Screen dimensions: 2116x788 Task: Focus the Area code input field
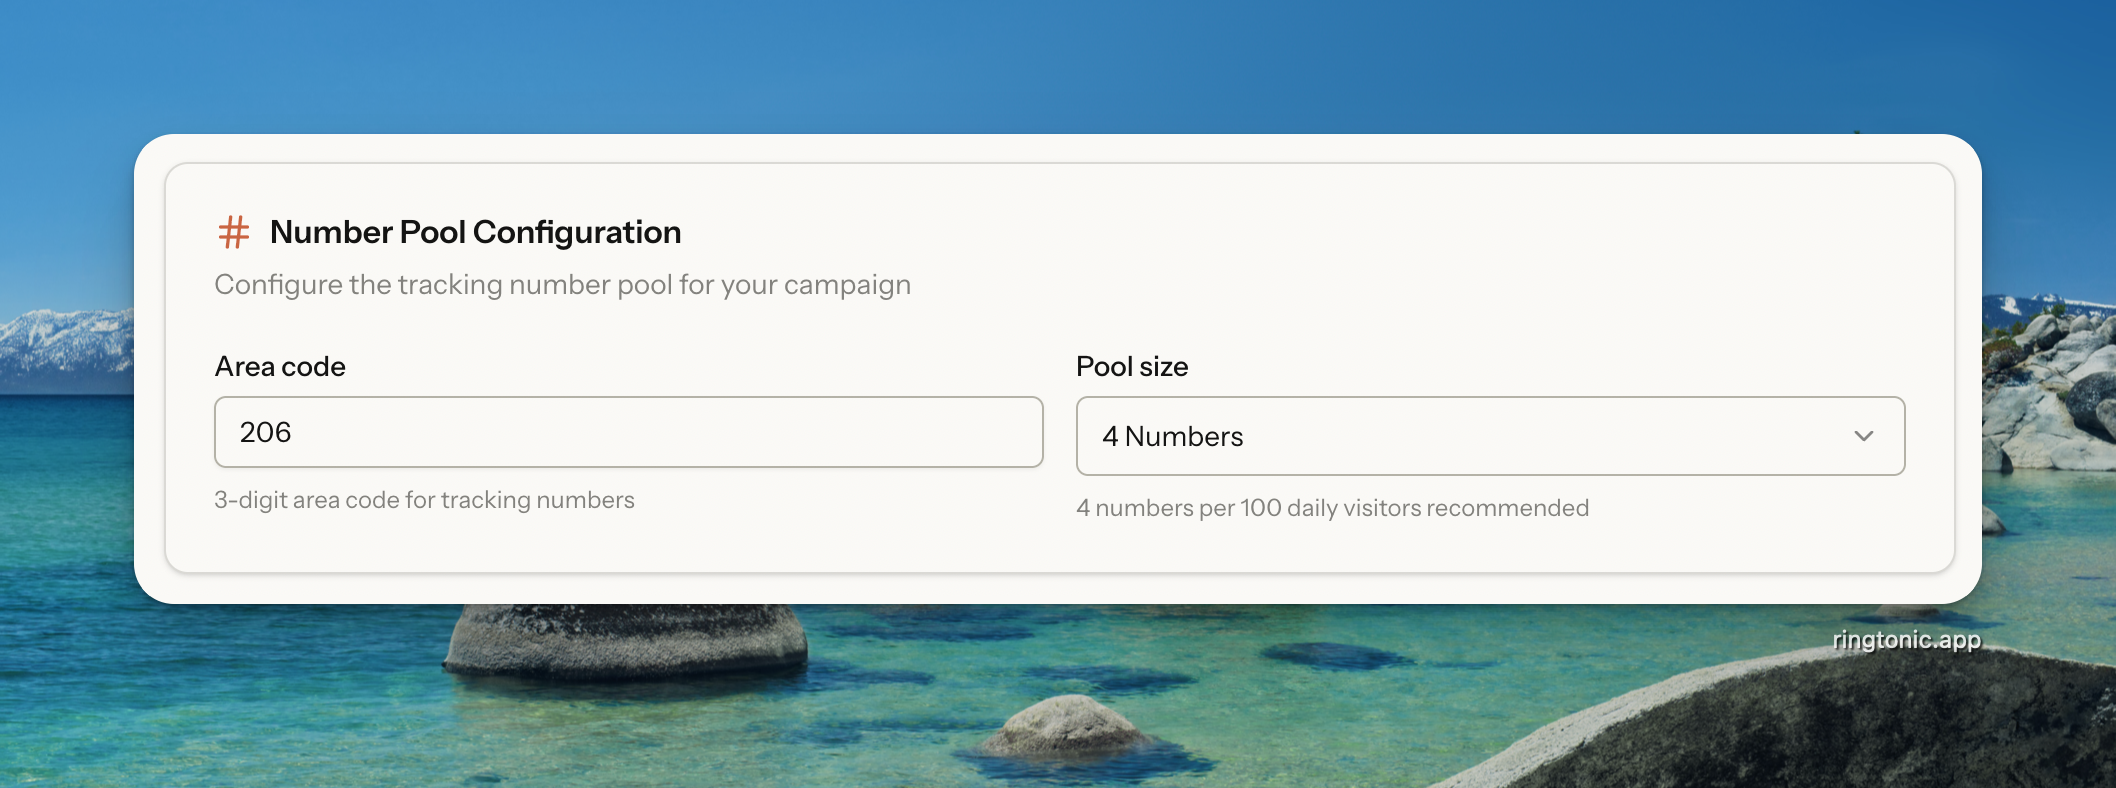(628, 432)
